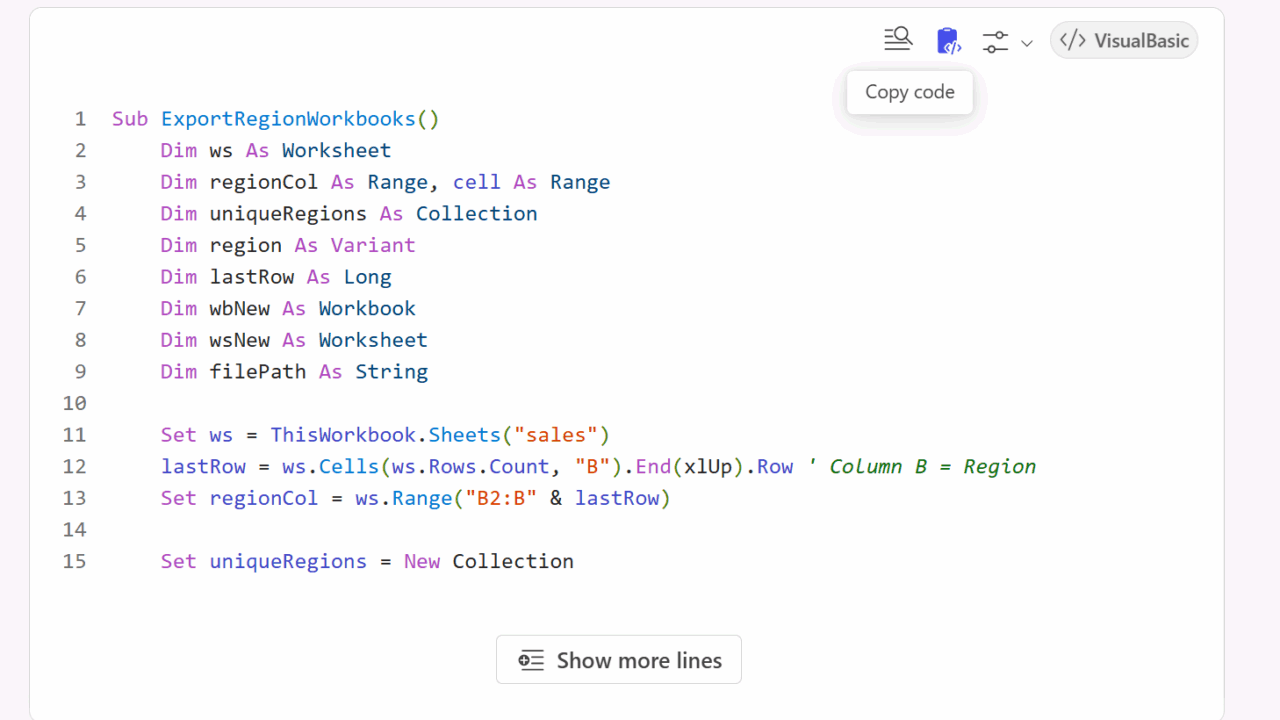Click the code brackets icon beside VisualBasic
This screenshot has width=1280, height=720.
(1073, 41)
